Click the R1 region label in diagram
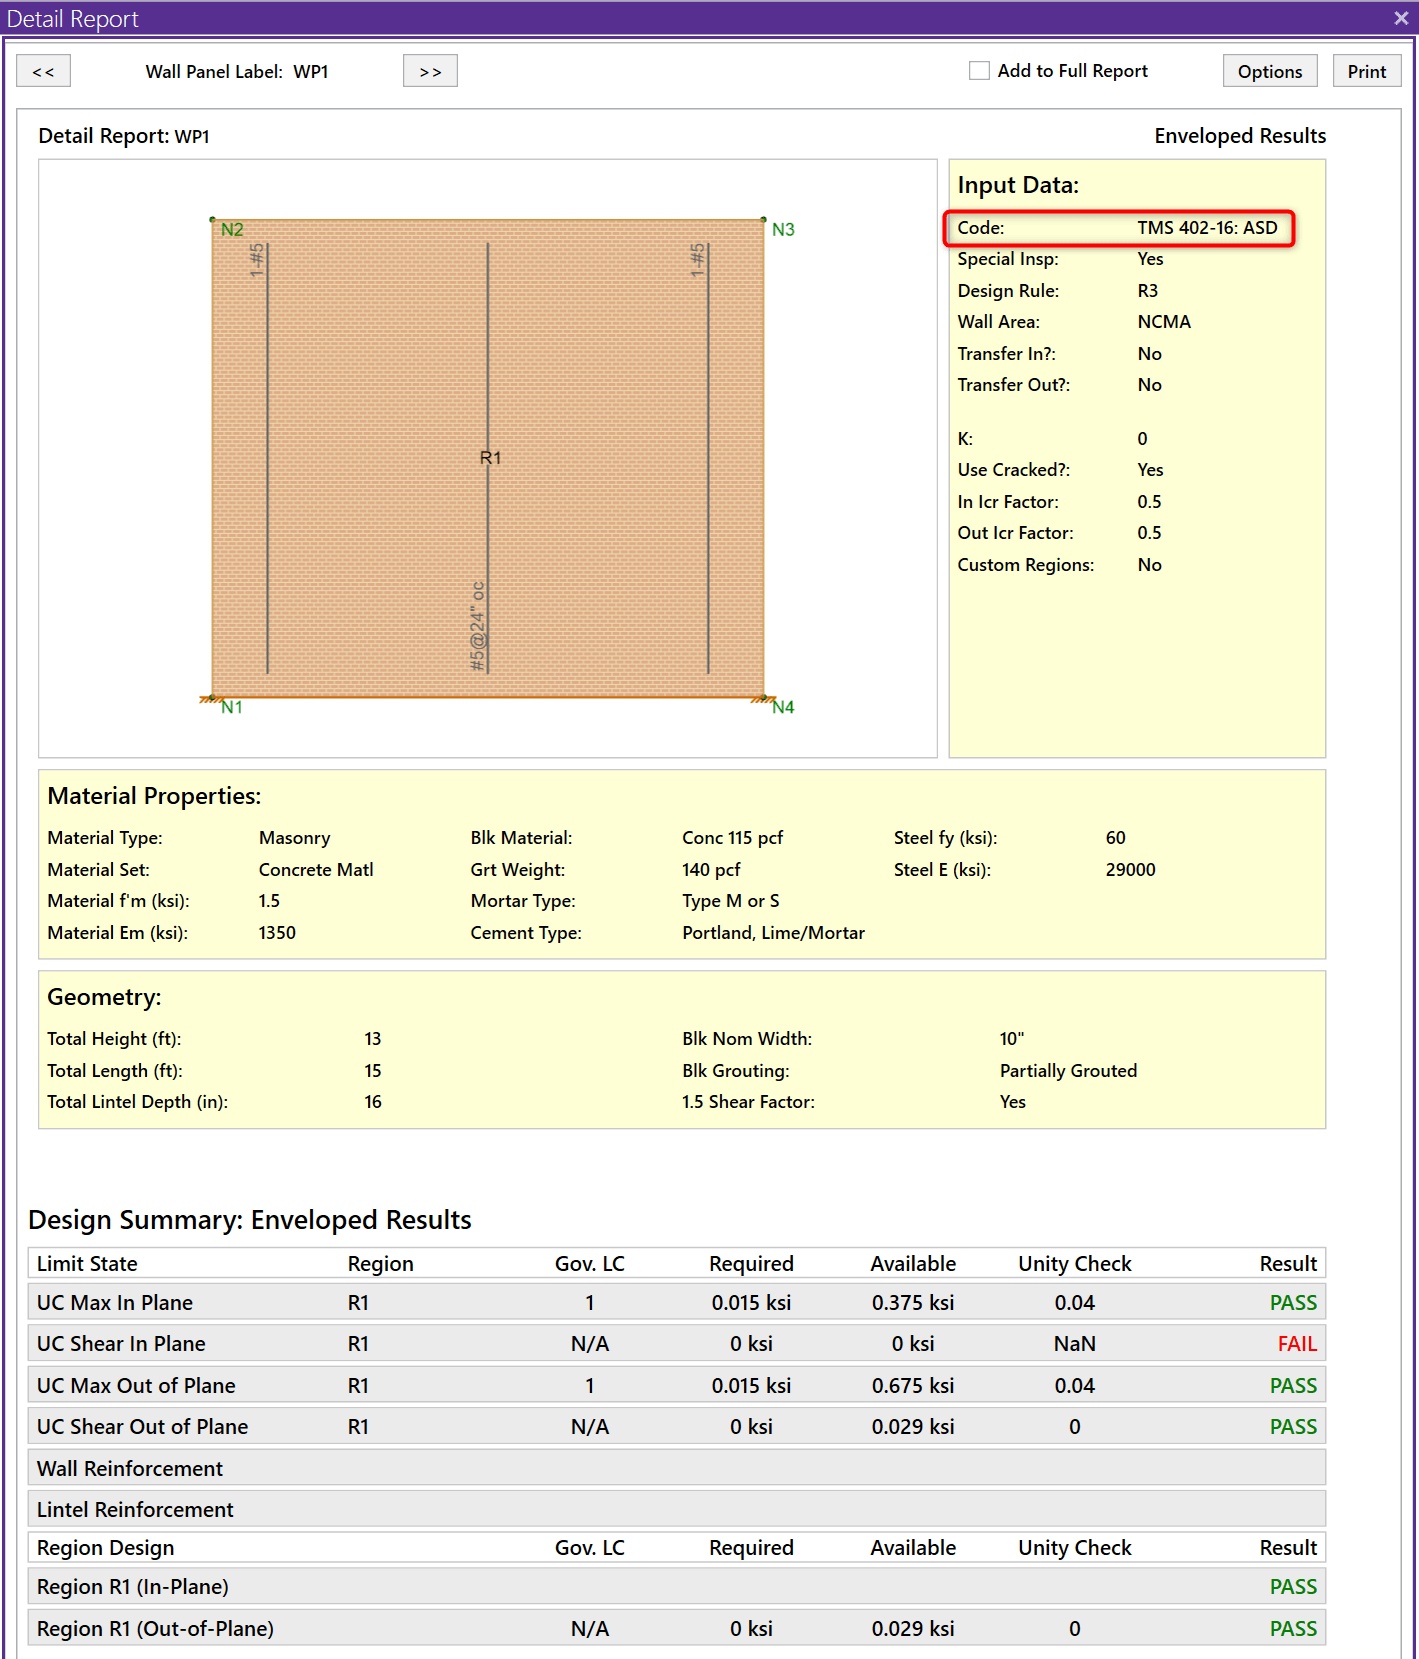The width and height of the screenshot is (1419, 1659). point(490,457)
